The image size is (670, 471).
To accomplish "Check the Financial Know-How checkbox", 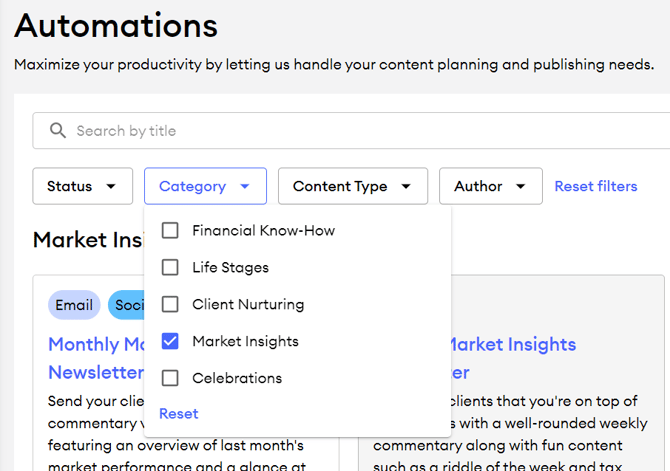I will coord(170,230).
